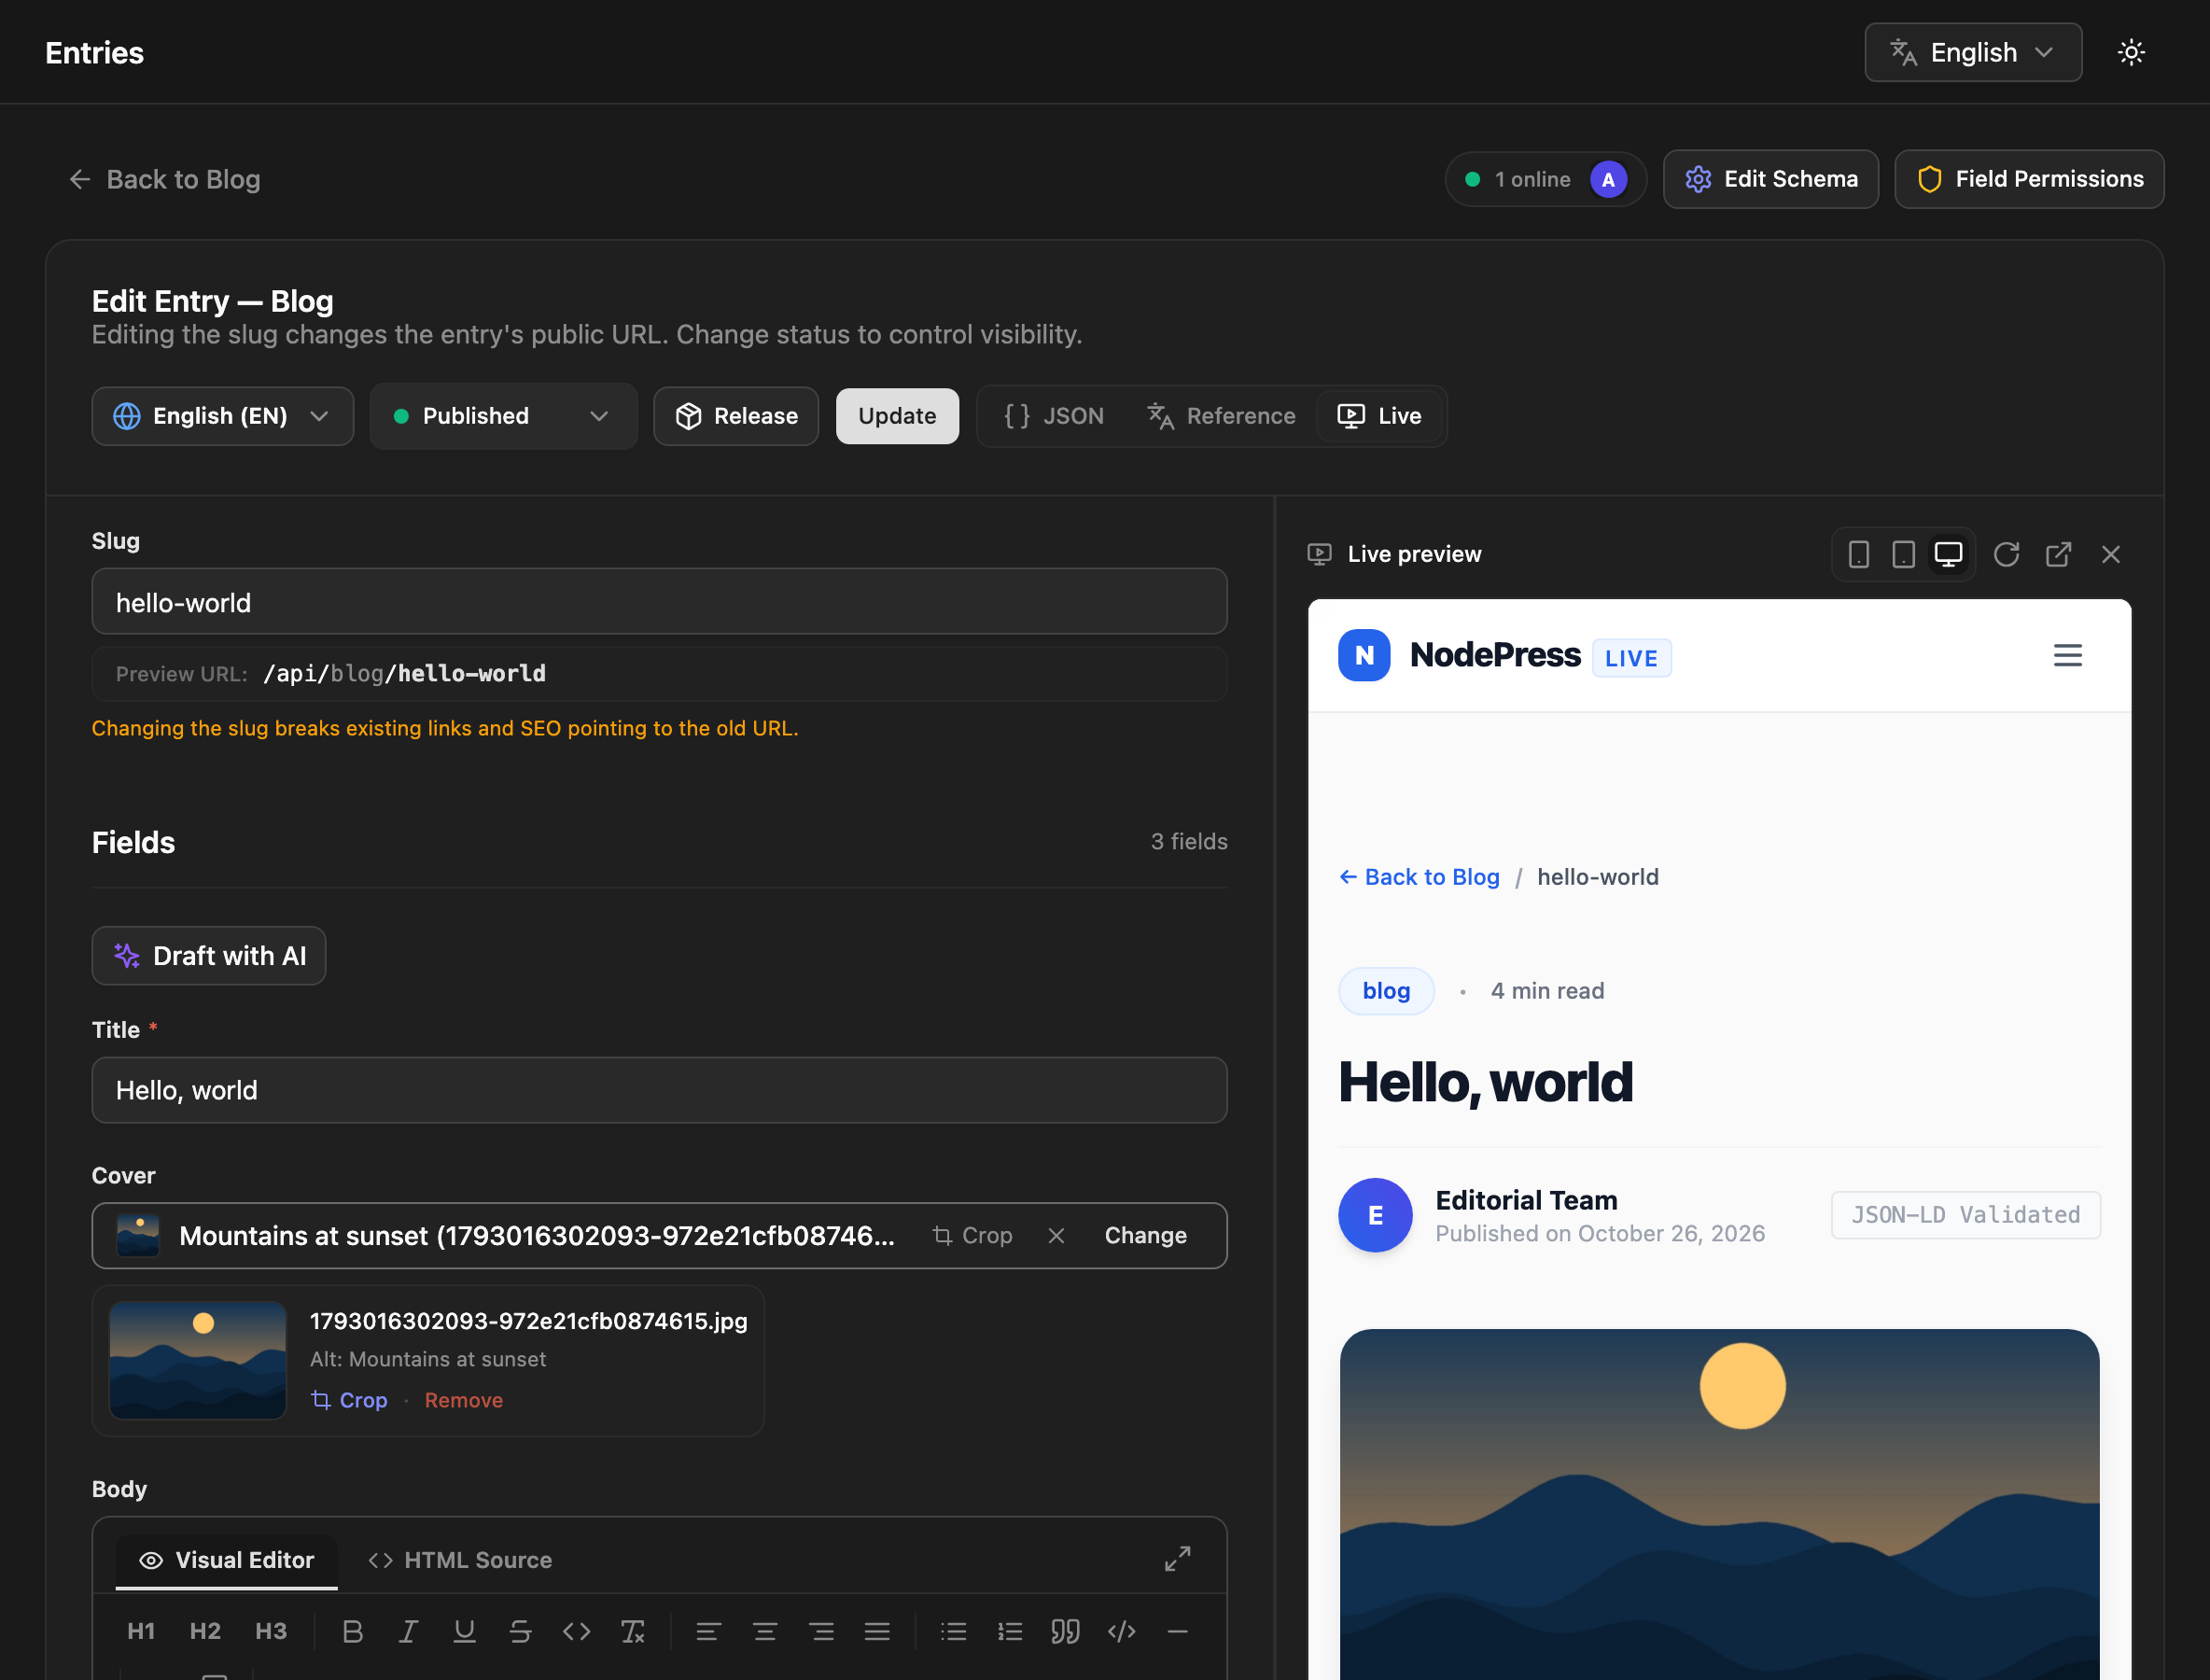Select mobile device preview size

coord(1858,554)
